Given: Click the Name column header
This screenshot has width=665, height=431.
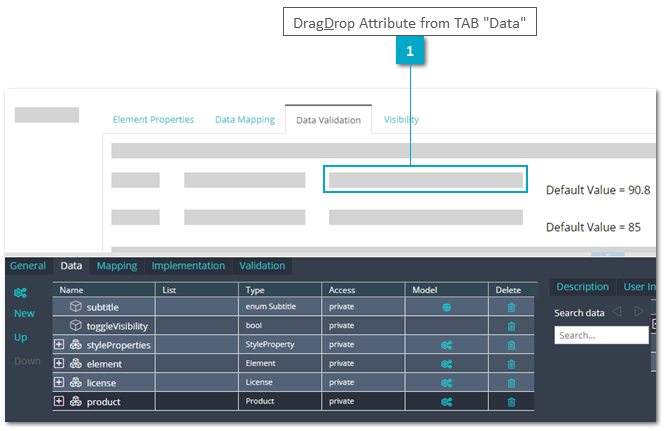Looking at the screenshot, I should [103, 290].
